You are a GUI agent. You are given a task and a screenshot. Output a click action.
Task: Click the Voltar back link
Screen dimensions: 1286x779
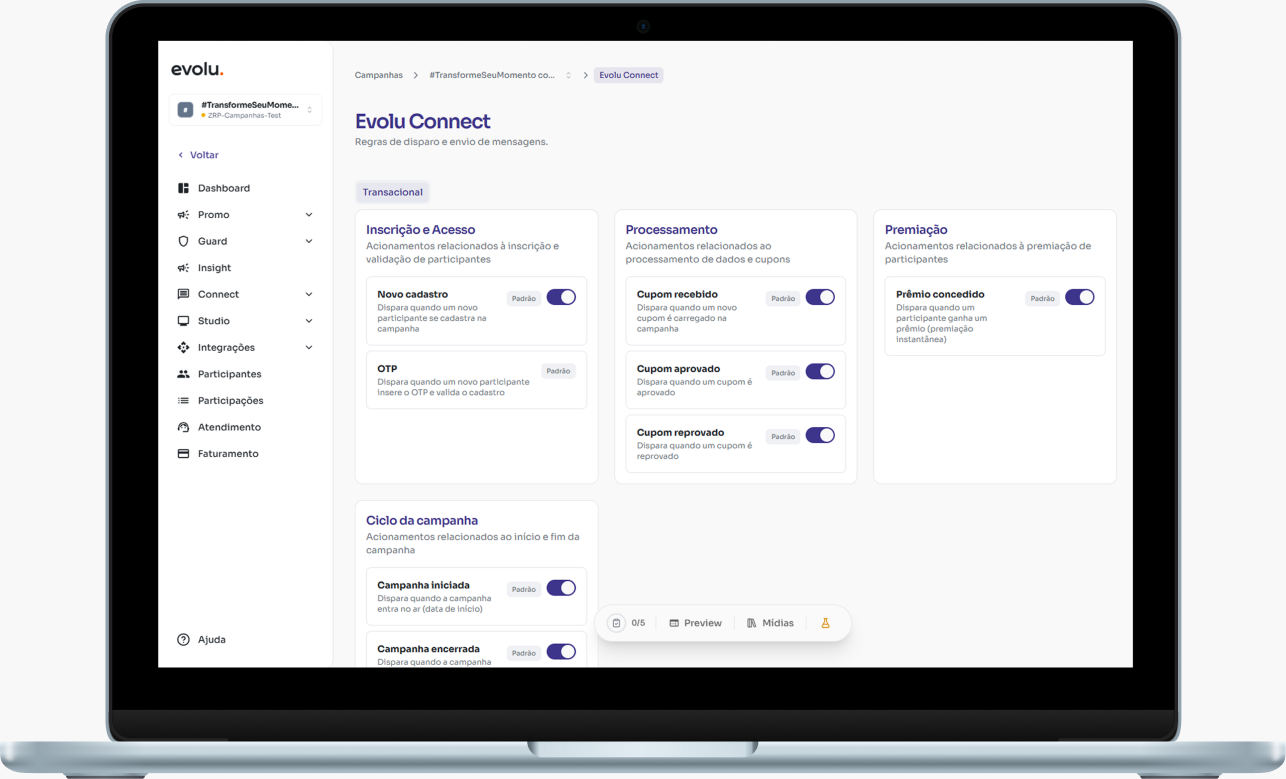coord(198,155)
